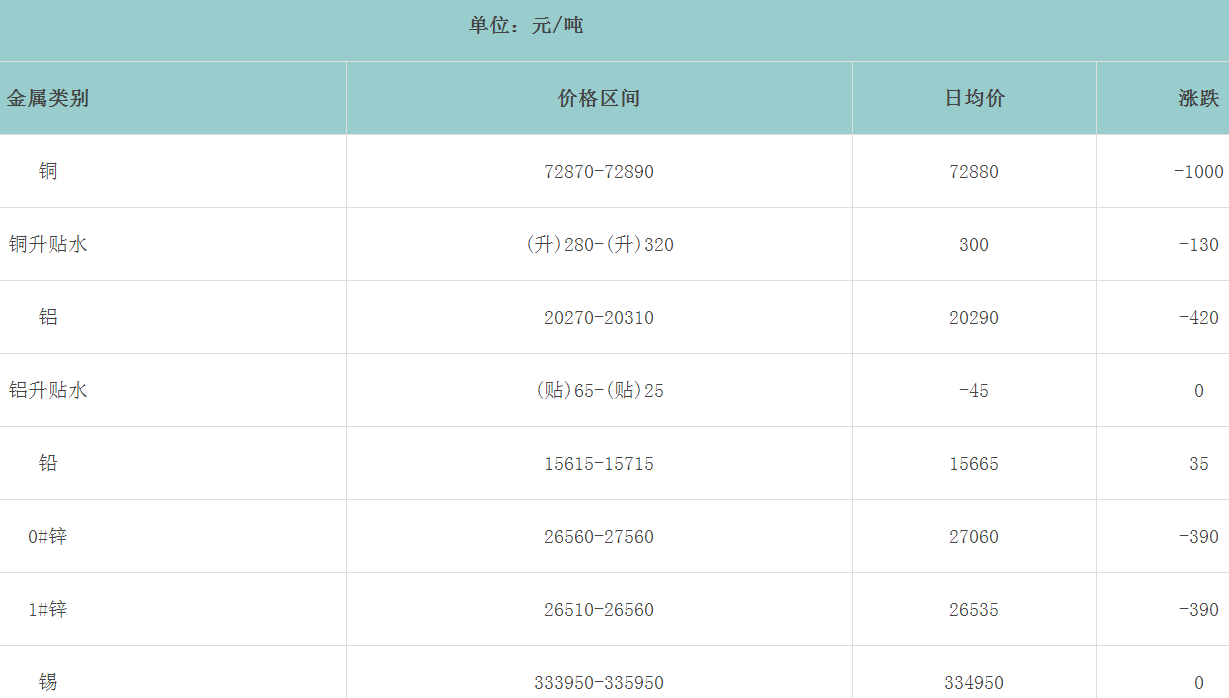The height and width of the screenshot is (698, 1229).
Task: Select the 铝升贴水 row label
Action: pyautogui.click(x=48, y=390)
